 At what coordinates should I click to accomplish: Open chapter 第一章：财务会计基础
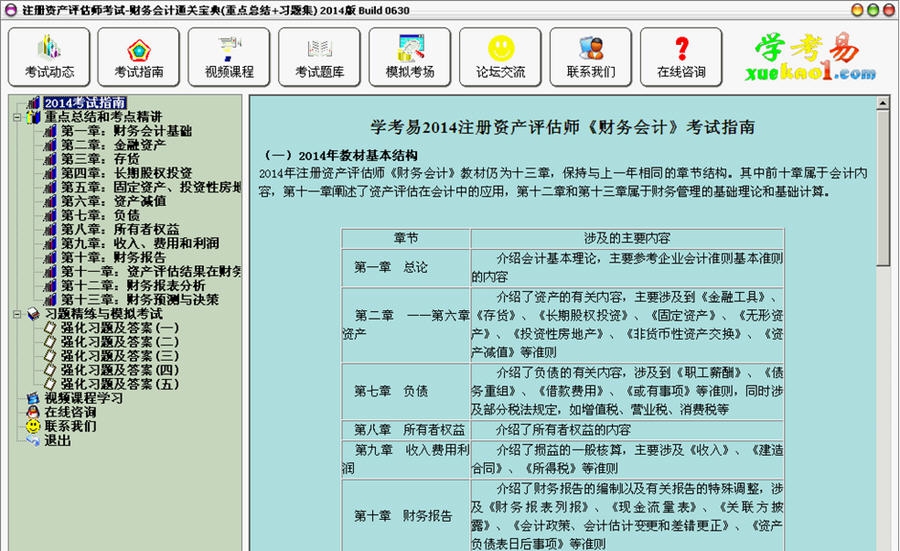click(x=126, y=131)
